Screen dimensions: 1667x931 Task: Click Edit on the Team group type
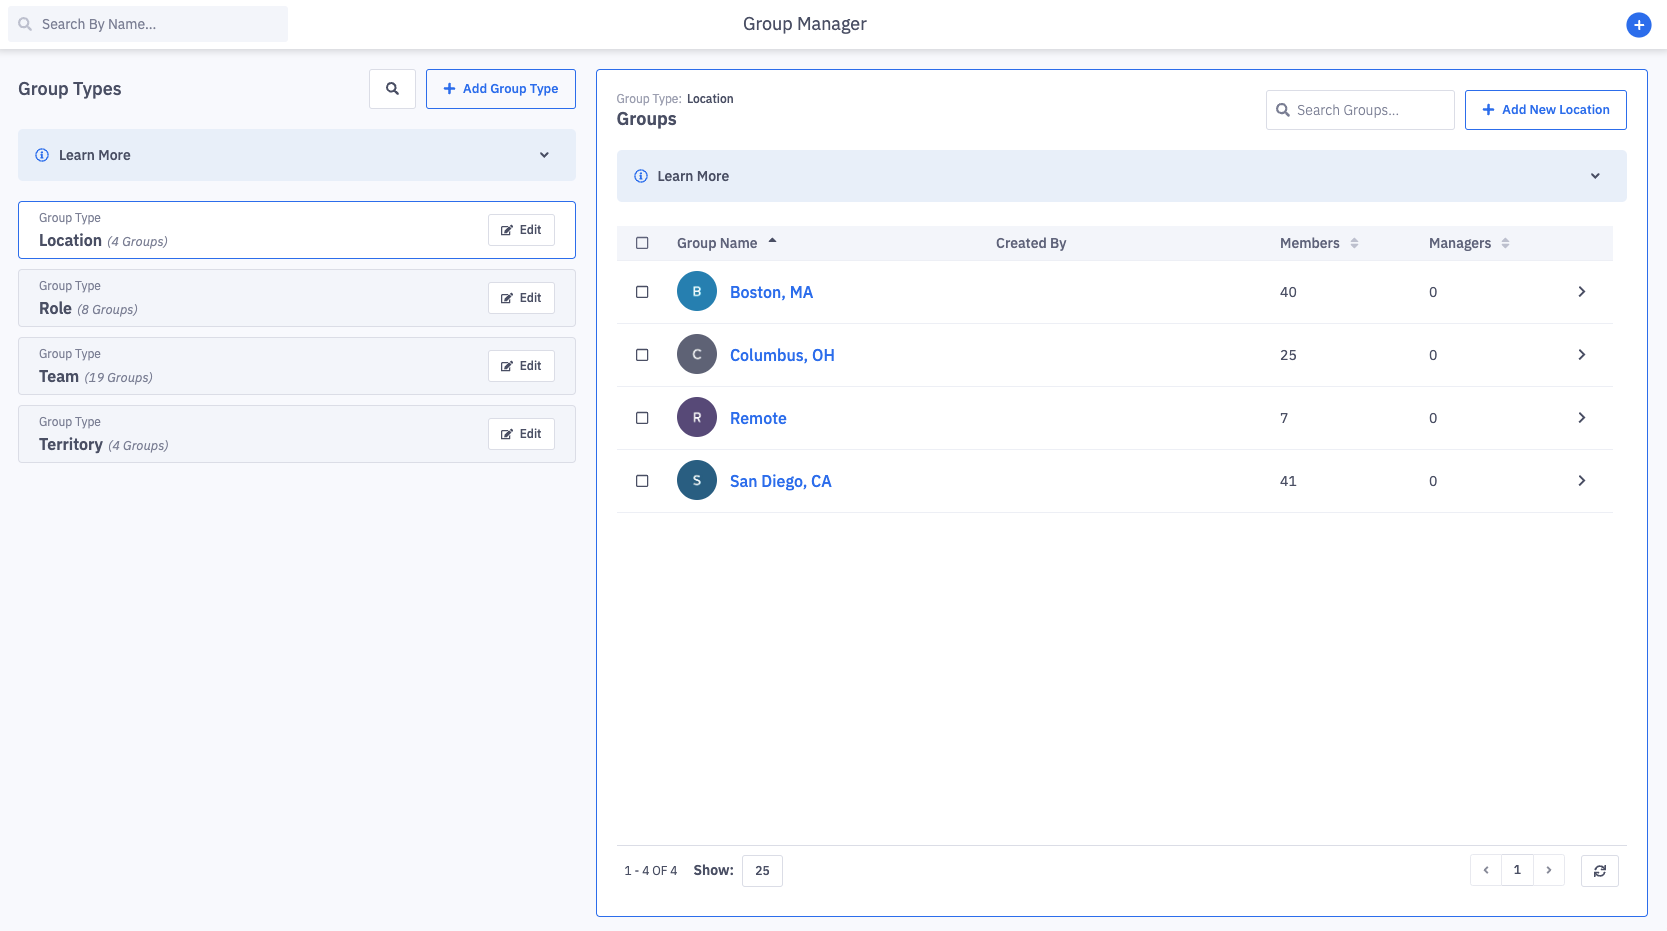pyautogui.click(x=521, y=366)
